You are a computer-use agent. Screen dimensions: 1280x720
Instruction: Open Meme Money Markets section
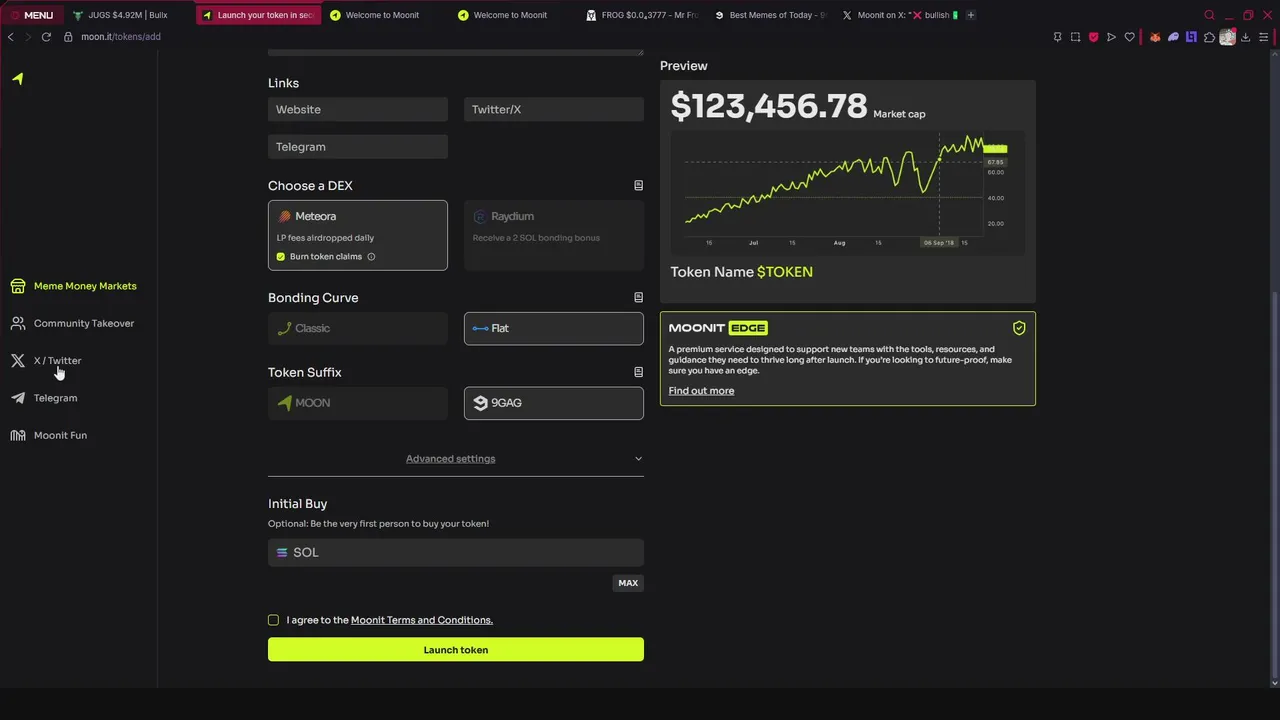tap(73, 286)
